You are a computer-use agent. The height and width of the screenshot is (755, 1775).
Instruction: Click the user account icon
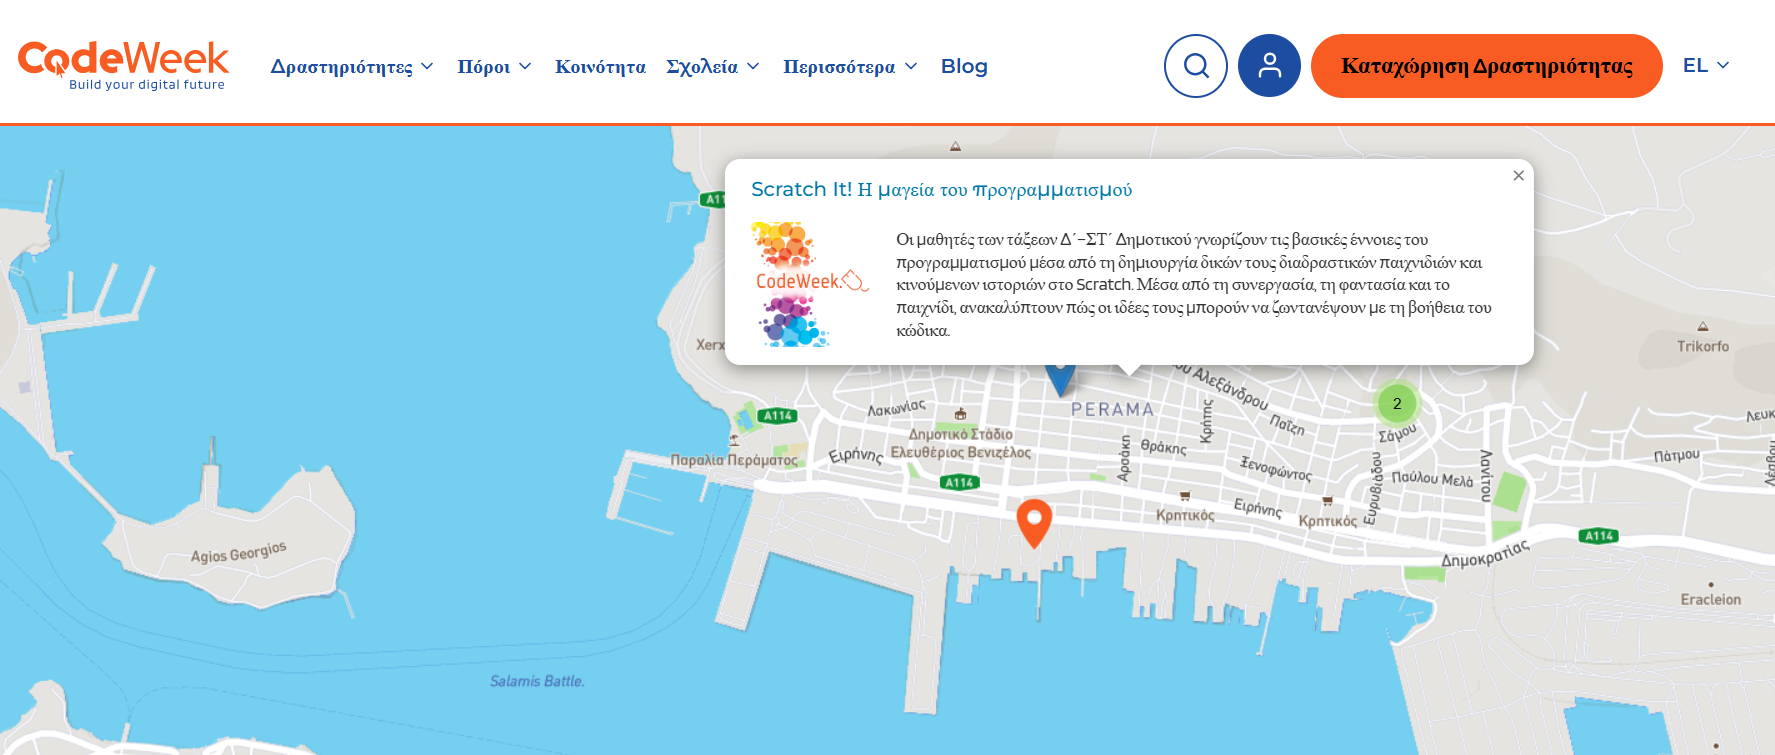pos(1269,66)
